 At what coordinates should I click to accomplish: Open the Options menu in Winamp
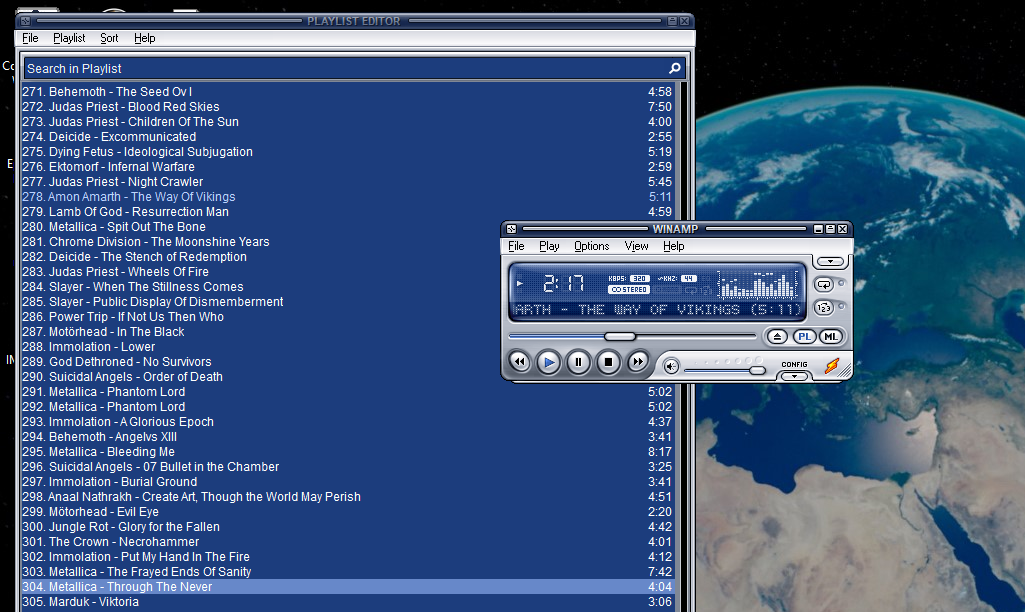[591, 246]
